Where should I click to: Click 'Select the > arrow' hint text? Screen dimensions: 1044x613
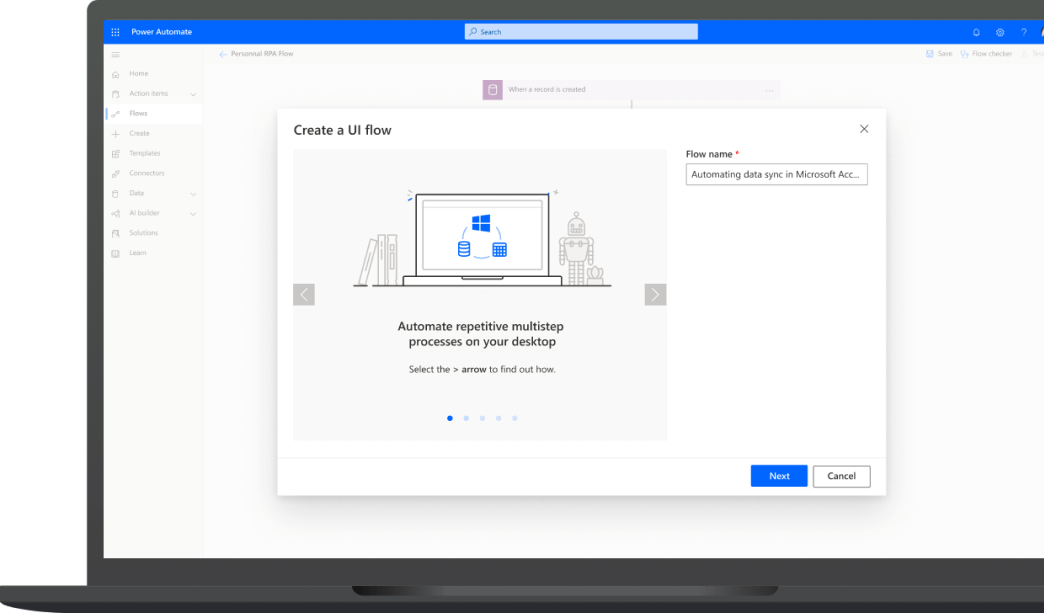482,369
